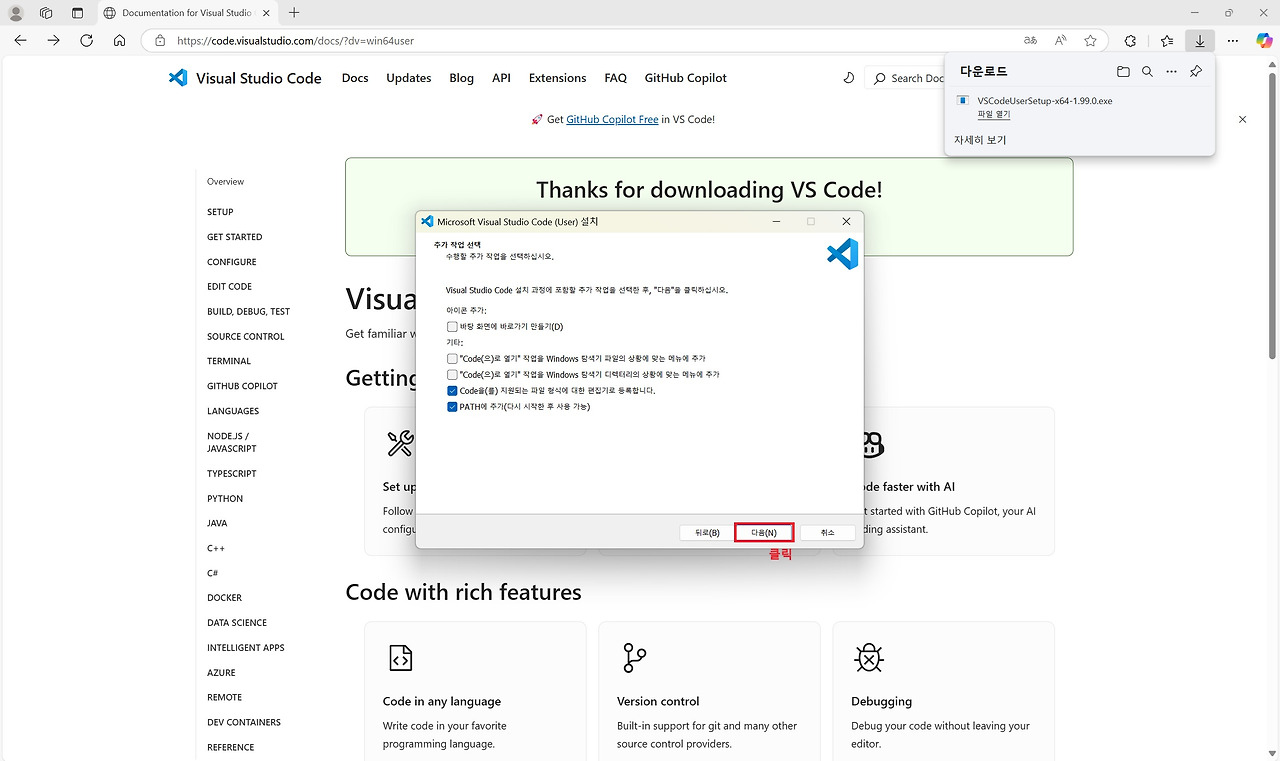Screen dimensions: 1280x761
Task: Select the Extensions menu item
Action: coord(557,77)
